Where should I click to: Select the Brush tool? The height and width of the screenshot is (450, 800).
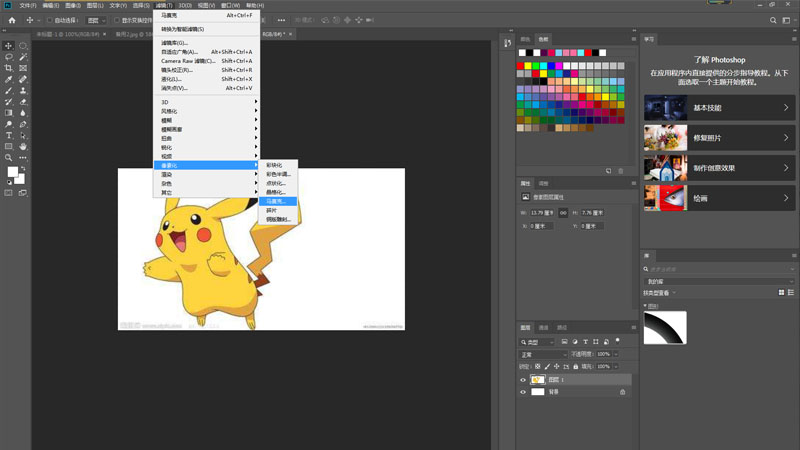tap(9, 91)
